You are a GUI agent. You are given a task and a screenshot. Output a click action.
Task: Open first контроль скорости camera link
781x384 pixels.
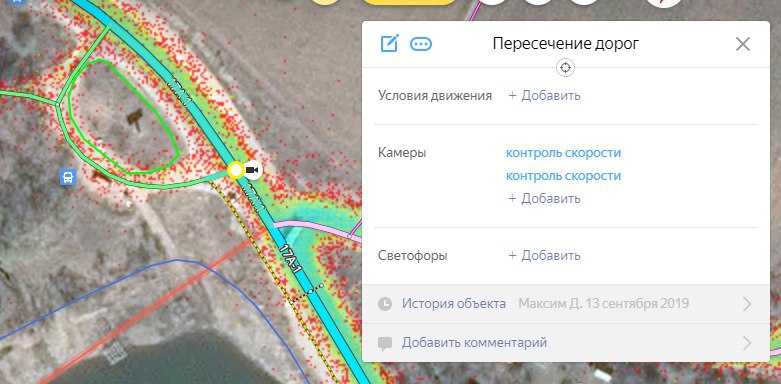(x=563, y=152)
